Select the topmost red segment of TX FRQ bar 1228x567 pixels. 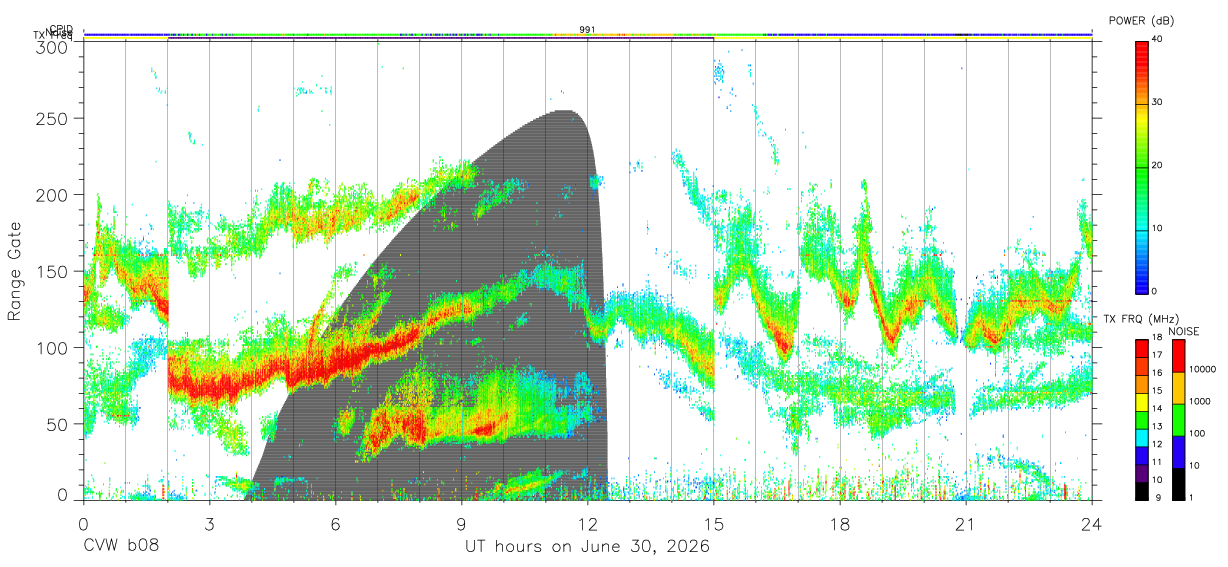(1141, 349)
